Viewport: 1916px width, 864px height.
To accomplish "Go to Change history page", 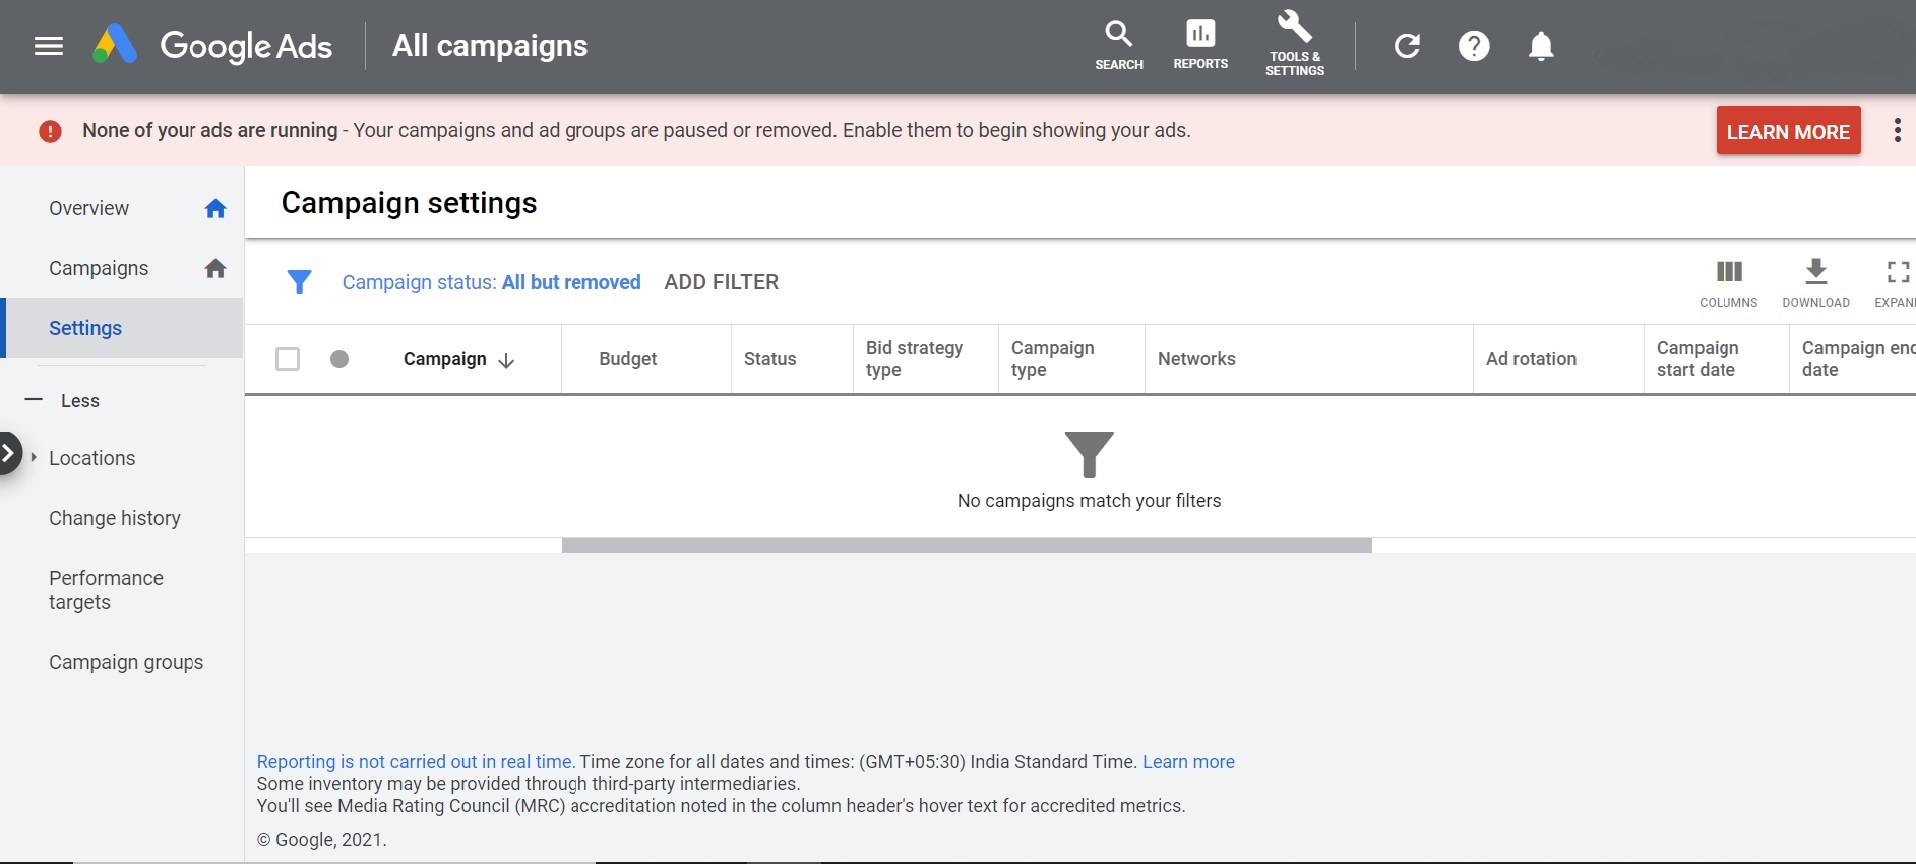I will [x=115, y=518].
